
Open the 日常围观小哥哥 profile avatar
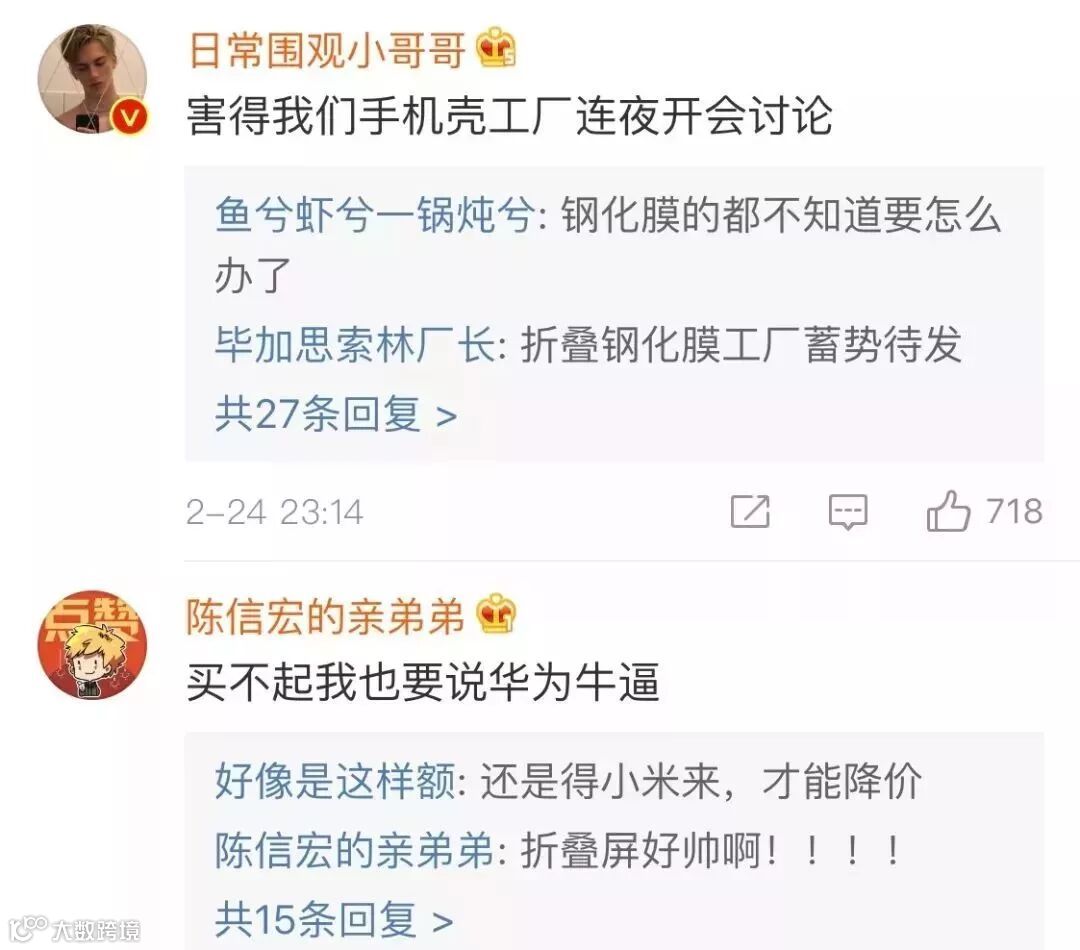coord(92,79)
